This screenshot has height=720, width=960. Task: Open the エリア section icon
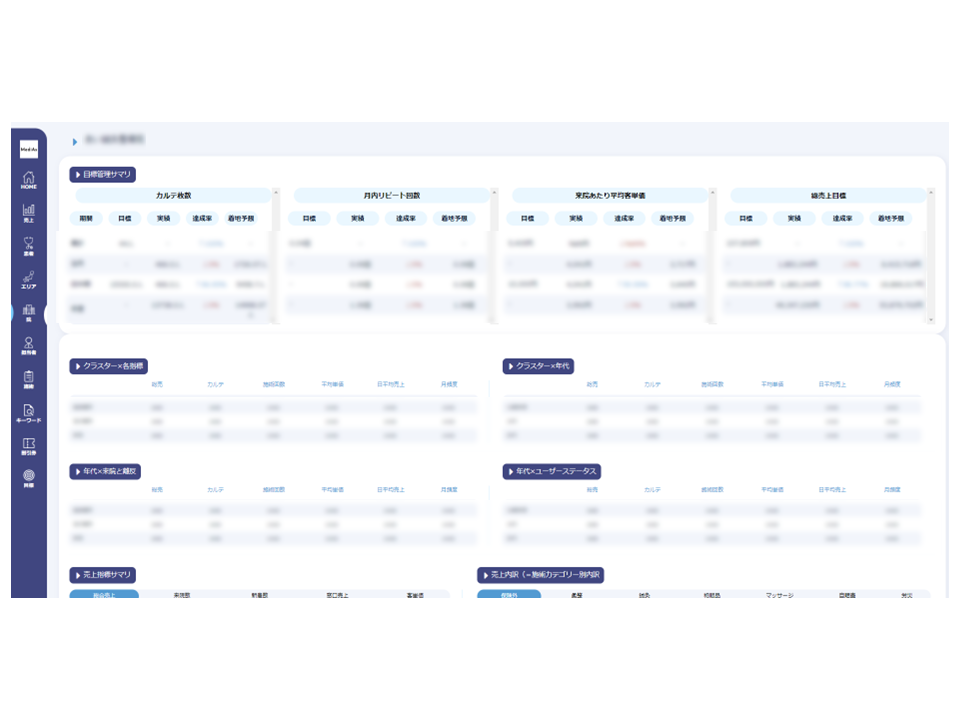(28, 279)
